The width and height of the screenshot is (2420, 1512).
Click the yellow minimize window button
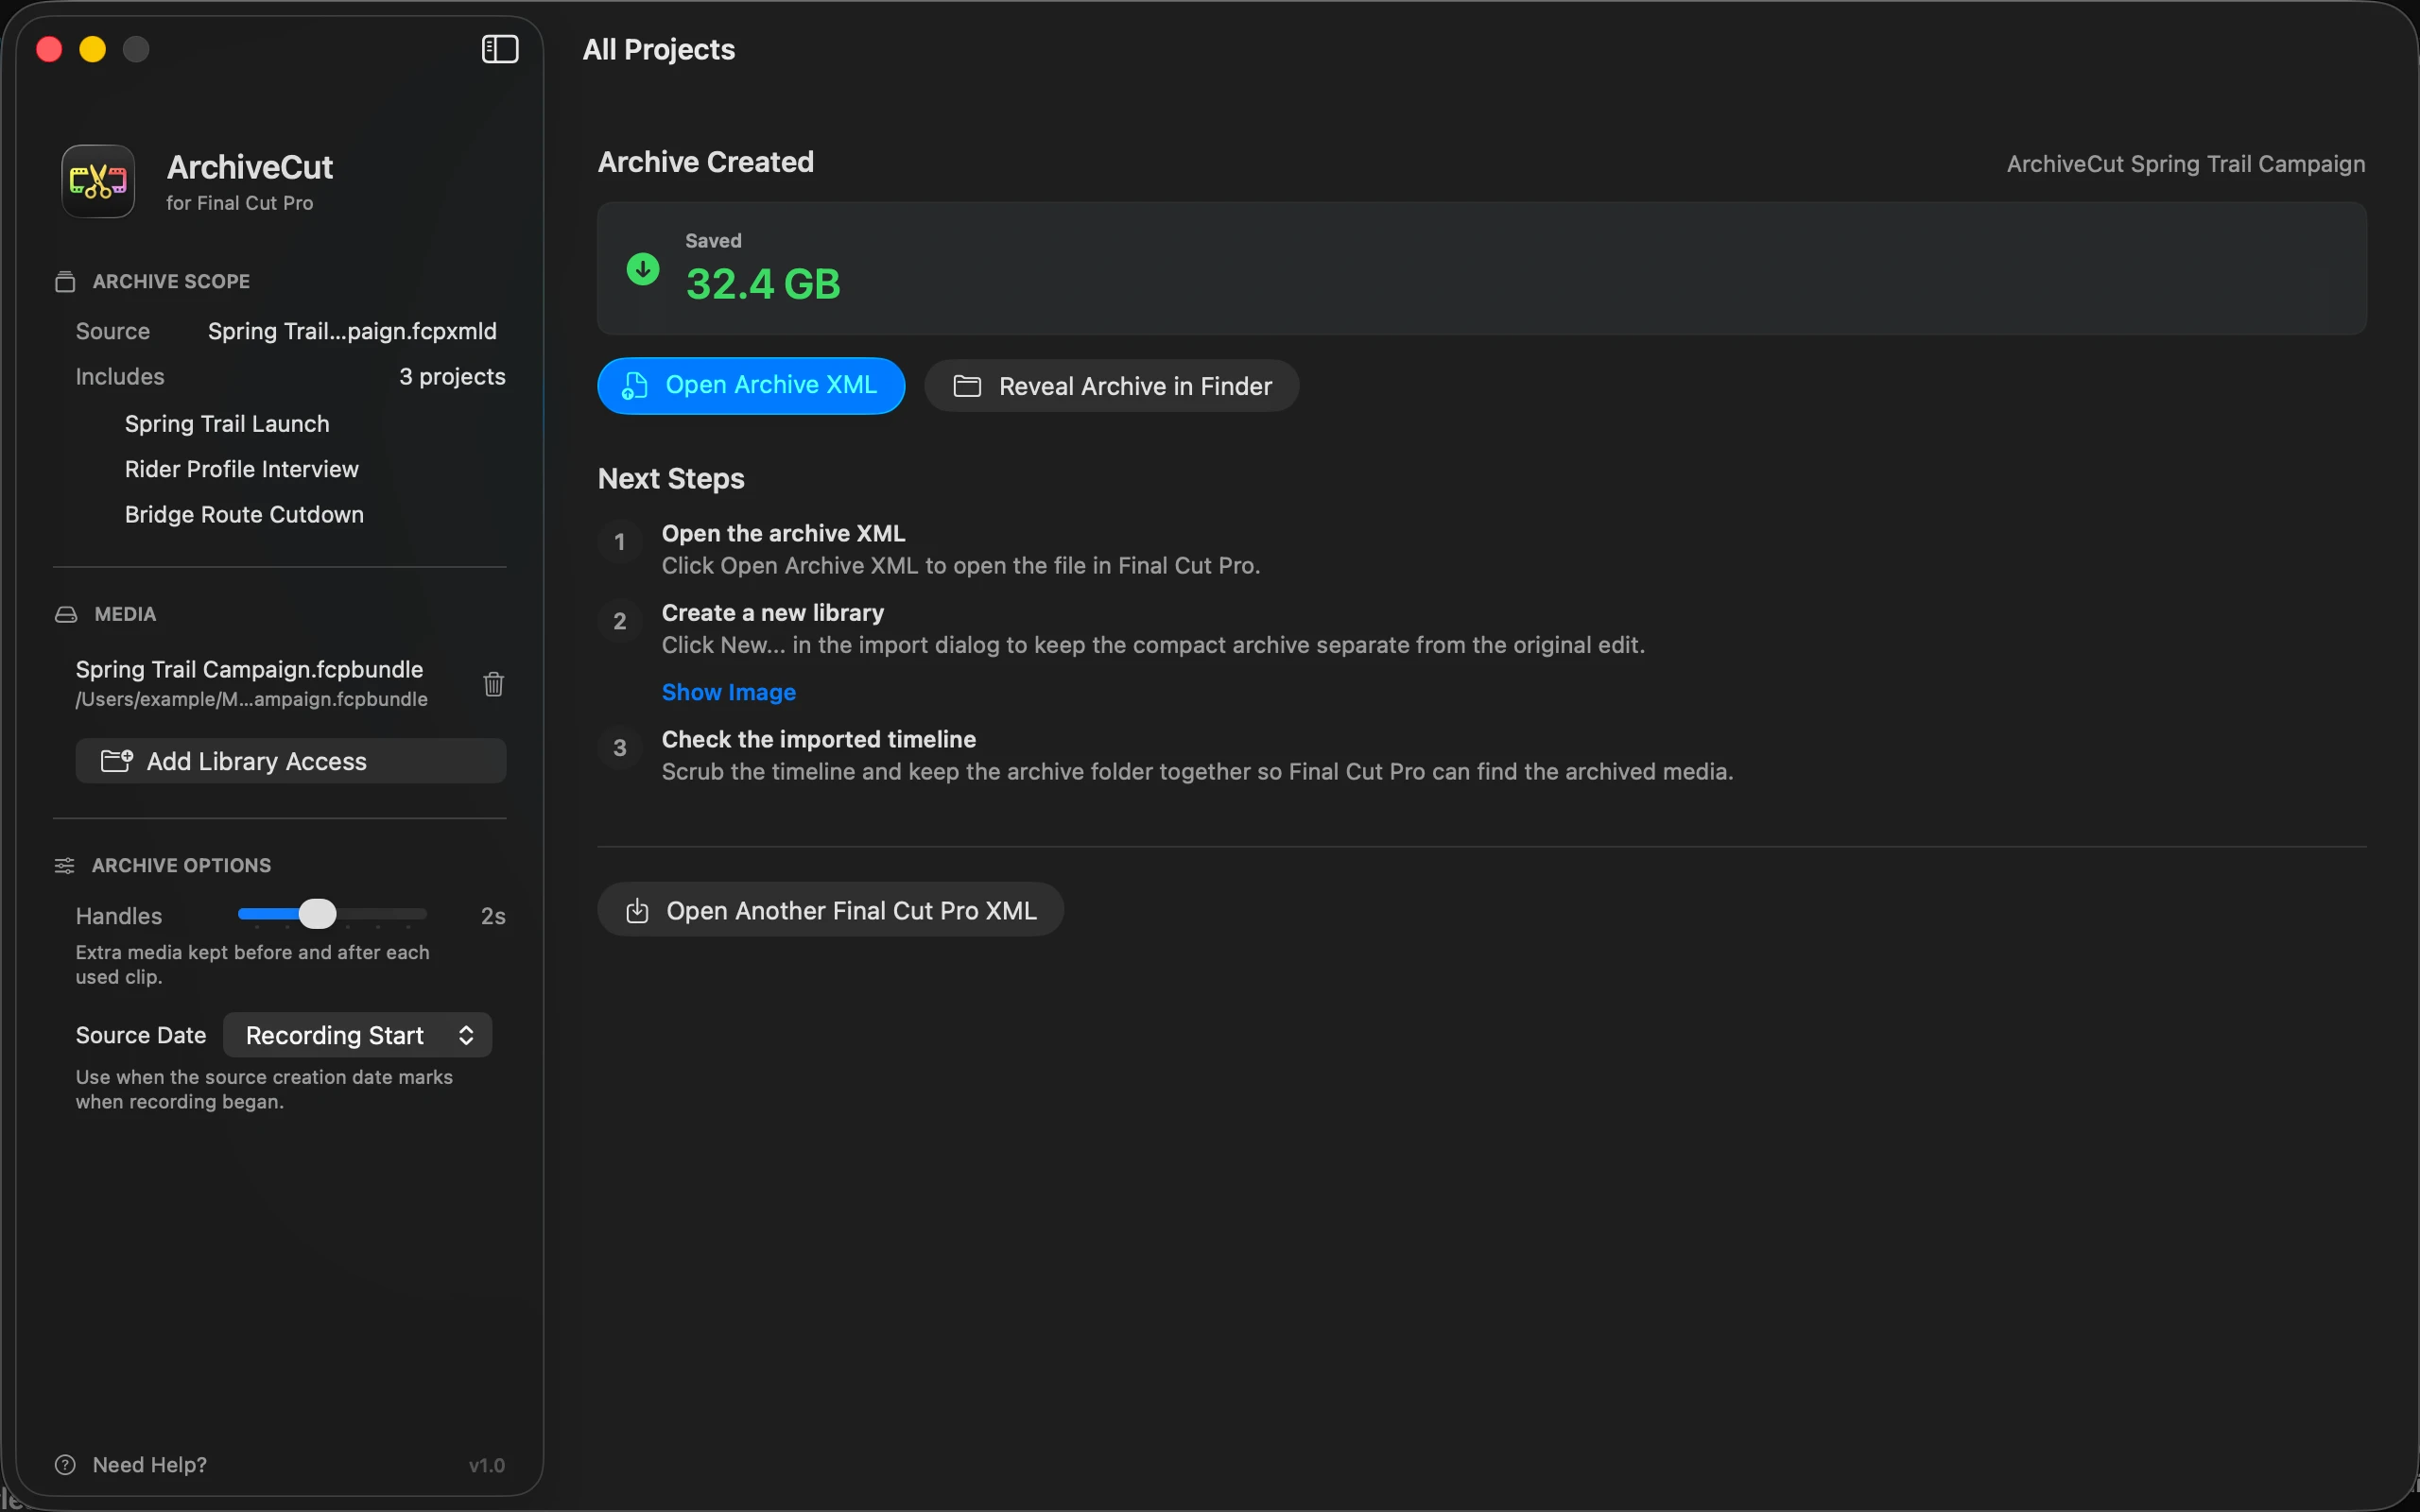(x=93, y=49)
